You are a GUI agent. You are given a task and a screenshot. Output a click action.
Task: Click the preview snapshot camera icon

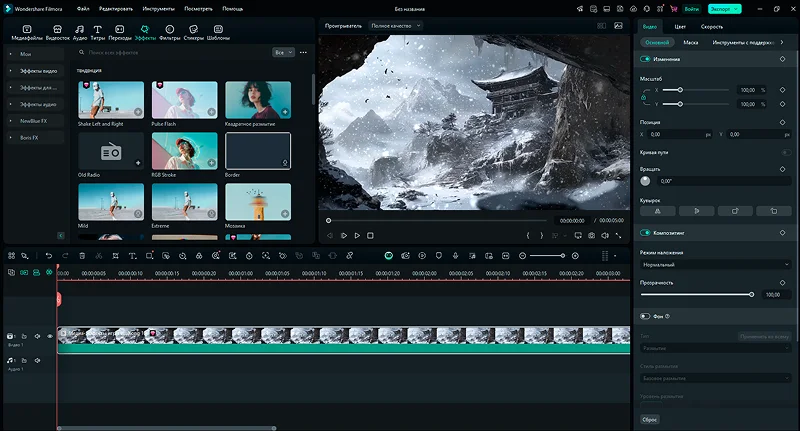(591, 236)
